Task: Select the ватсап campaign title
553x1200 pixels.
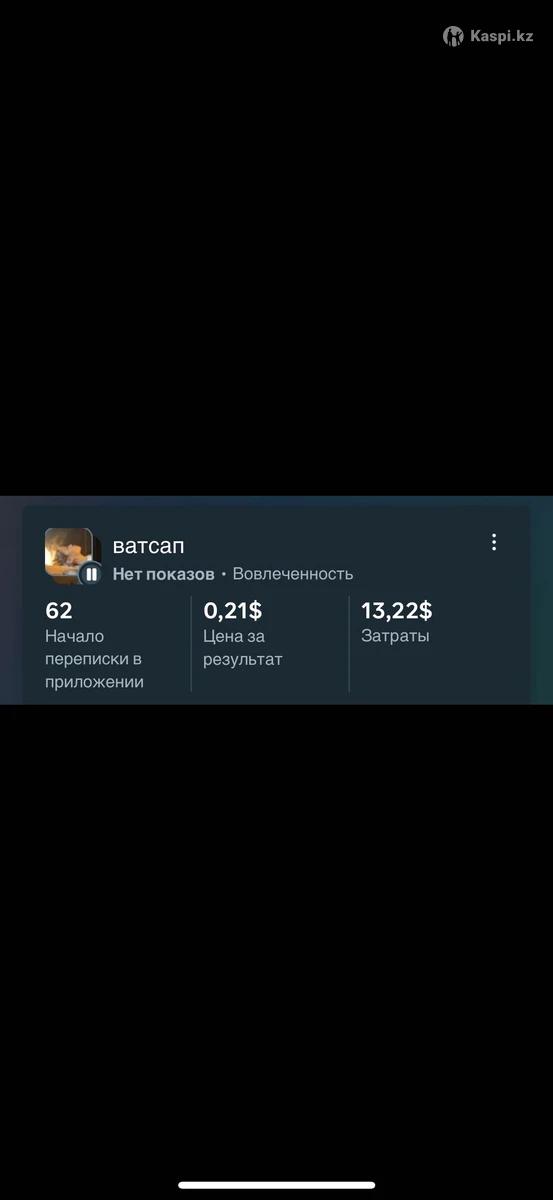Action: (x=148, y=546)
